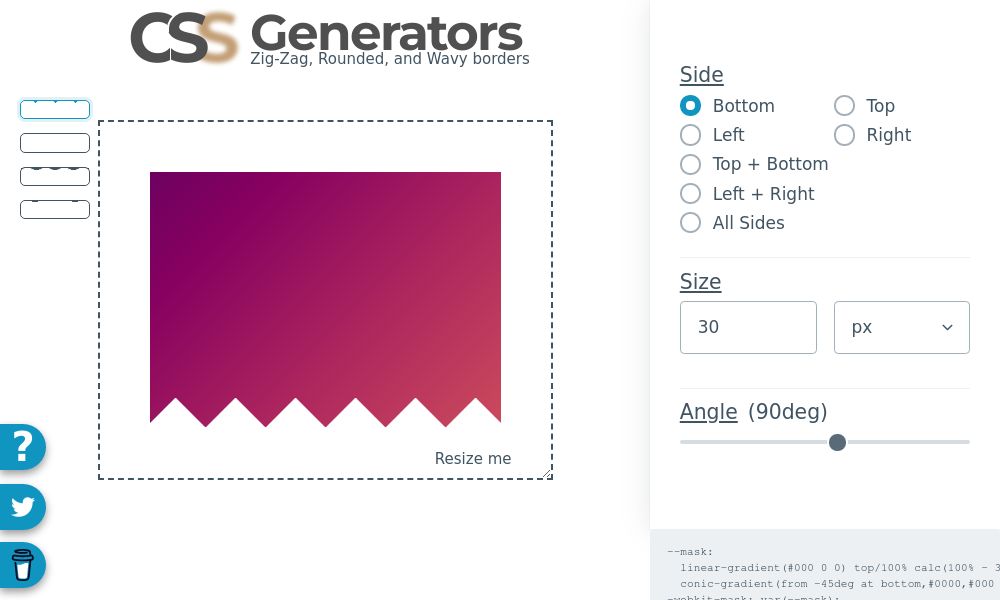Select the Top side radio button
This screenshot has width=1000, height=600.
click(x=845, y=106)
